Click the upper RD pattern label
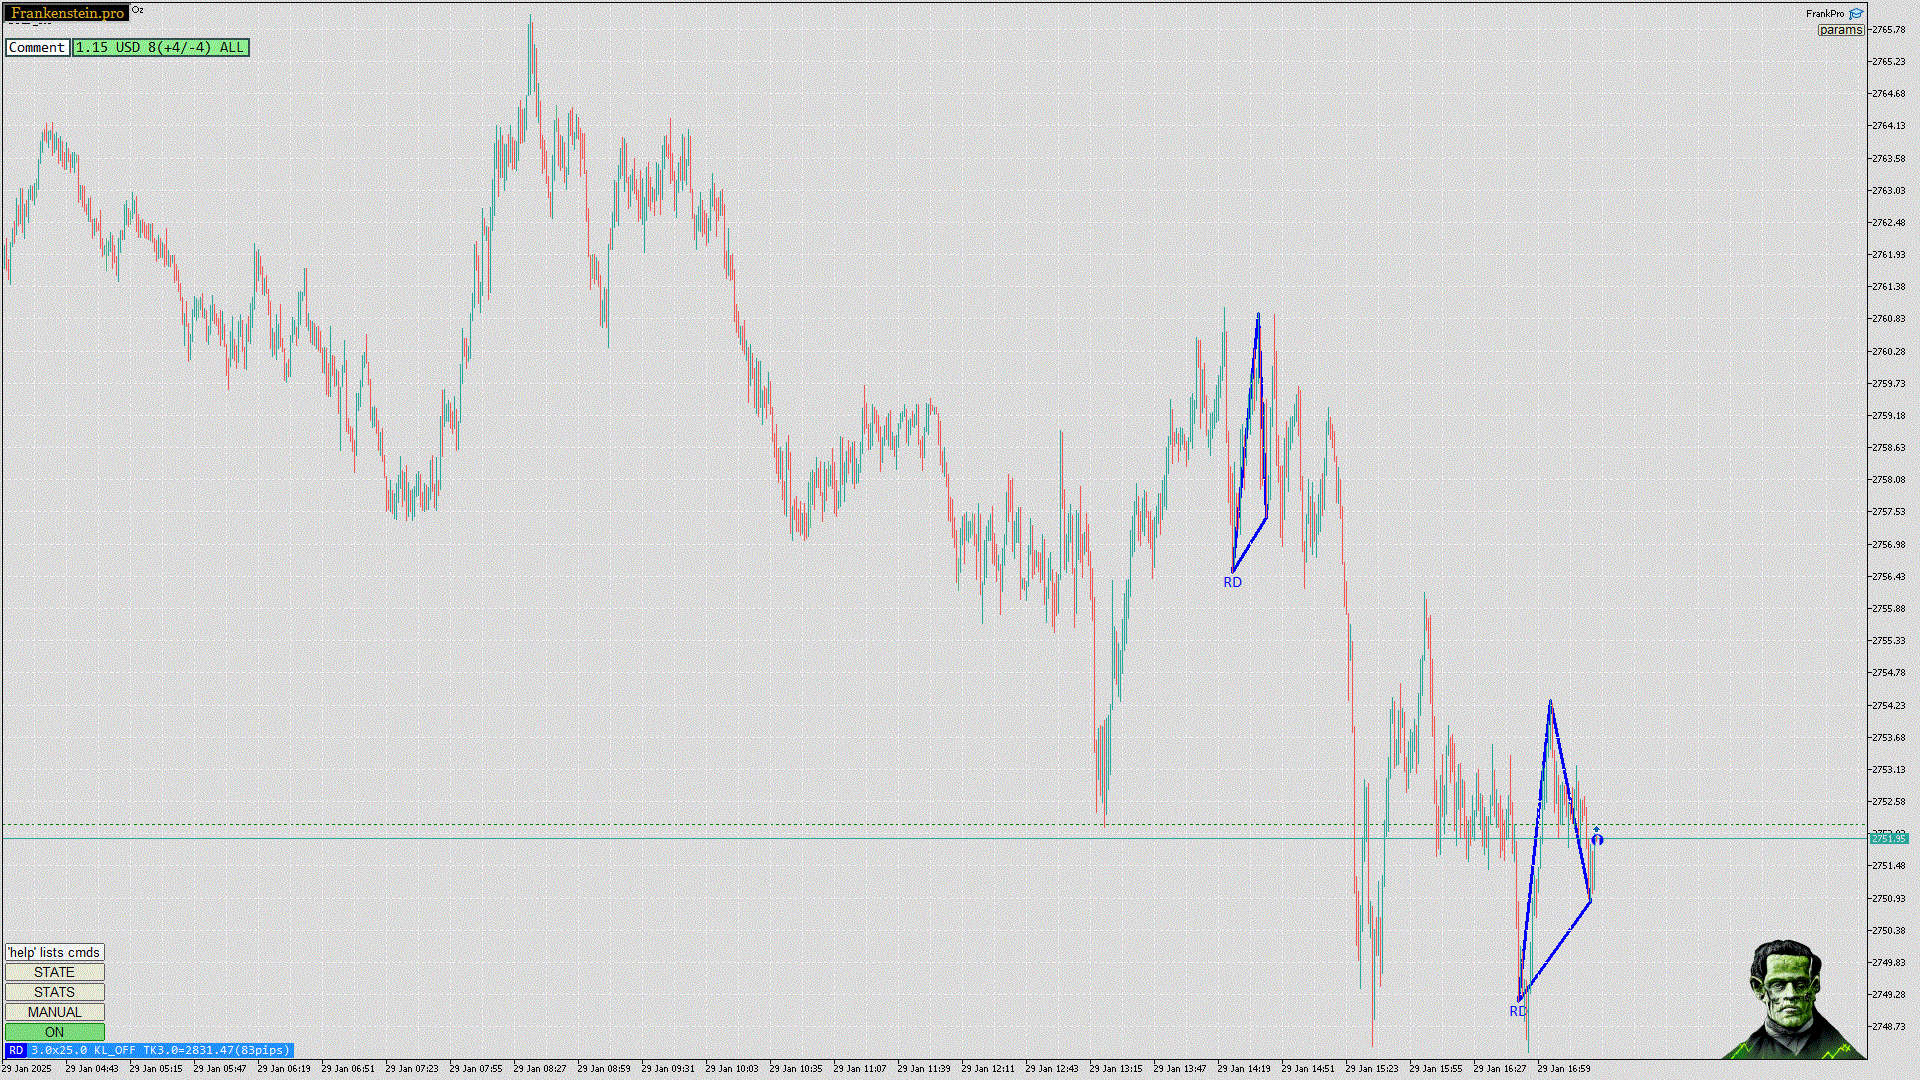Image resolution: width=1920 pixels, height=1080 pixels. coord(1232,582)
